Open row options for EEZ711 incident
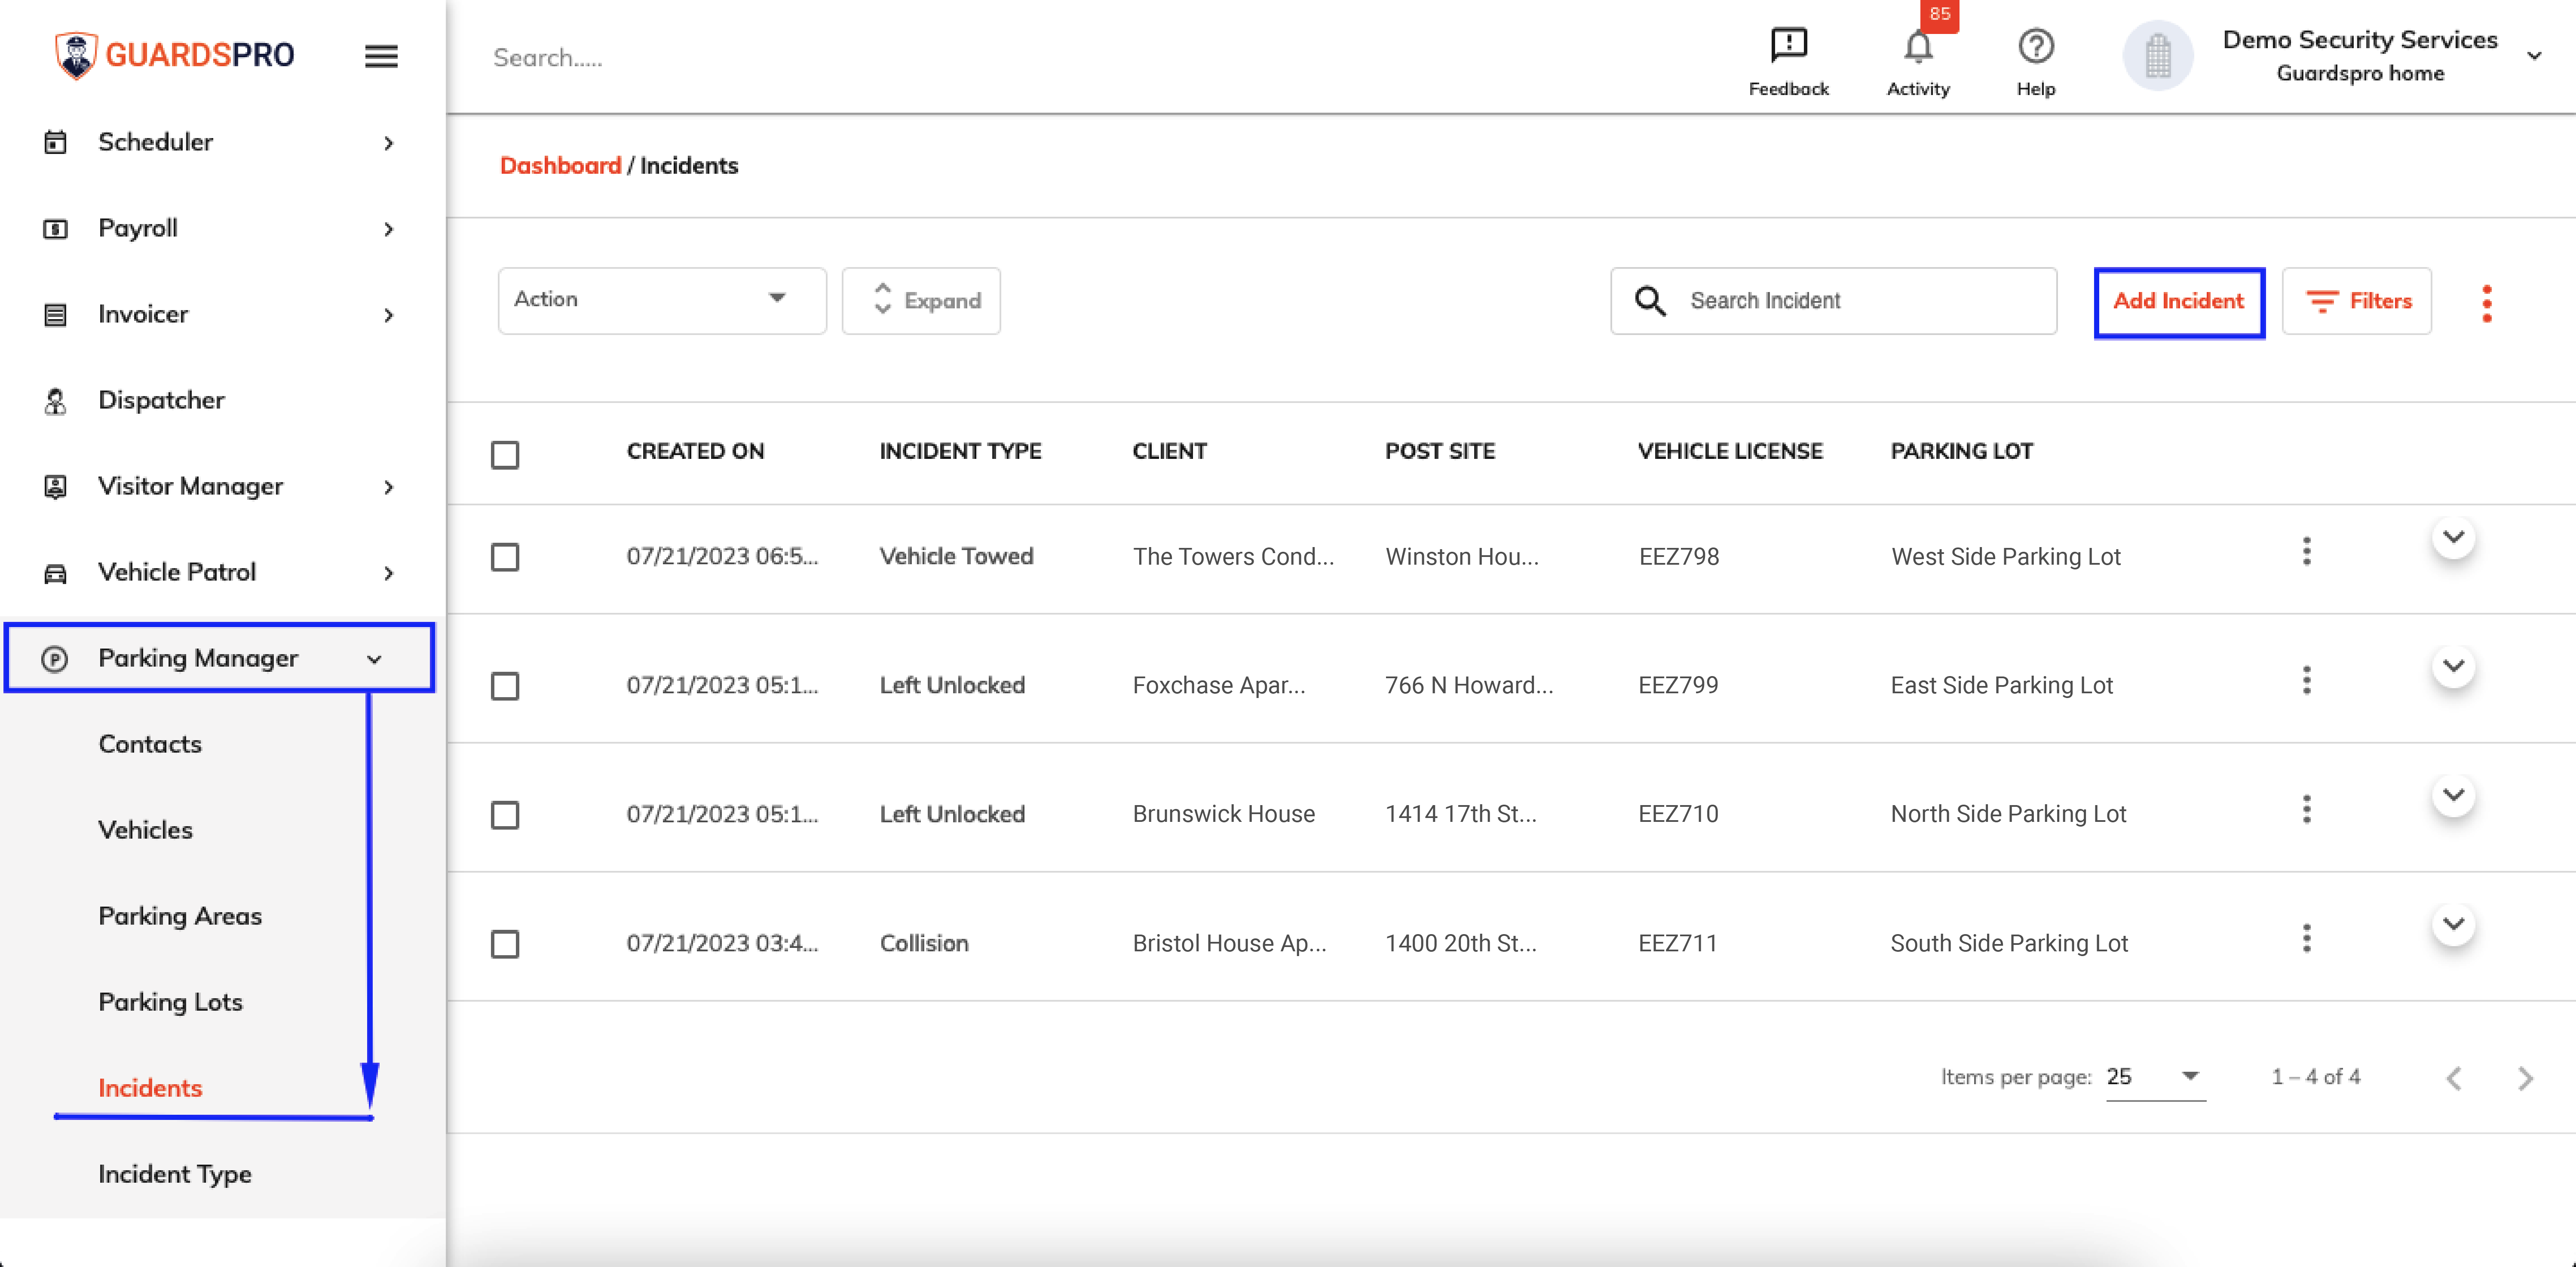The width and height of the screenshot is (2576, 1267). (x=2306, y=938)
